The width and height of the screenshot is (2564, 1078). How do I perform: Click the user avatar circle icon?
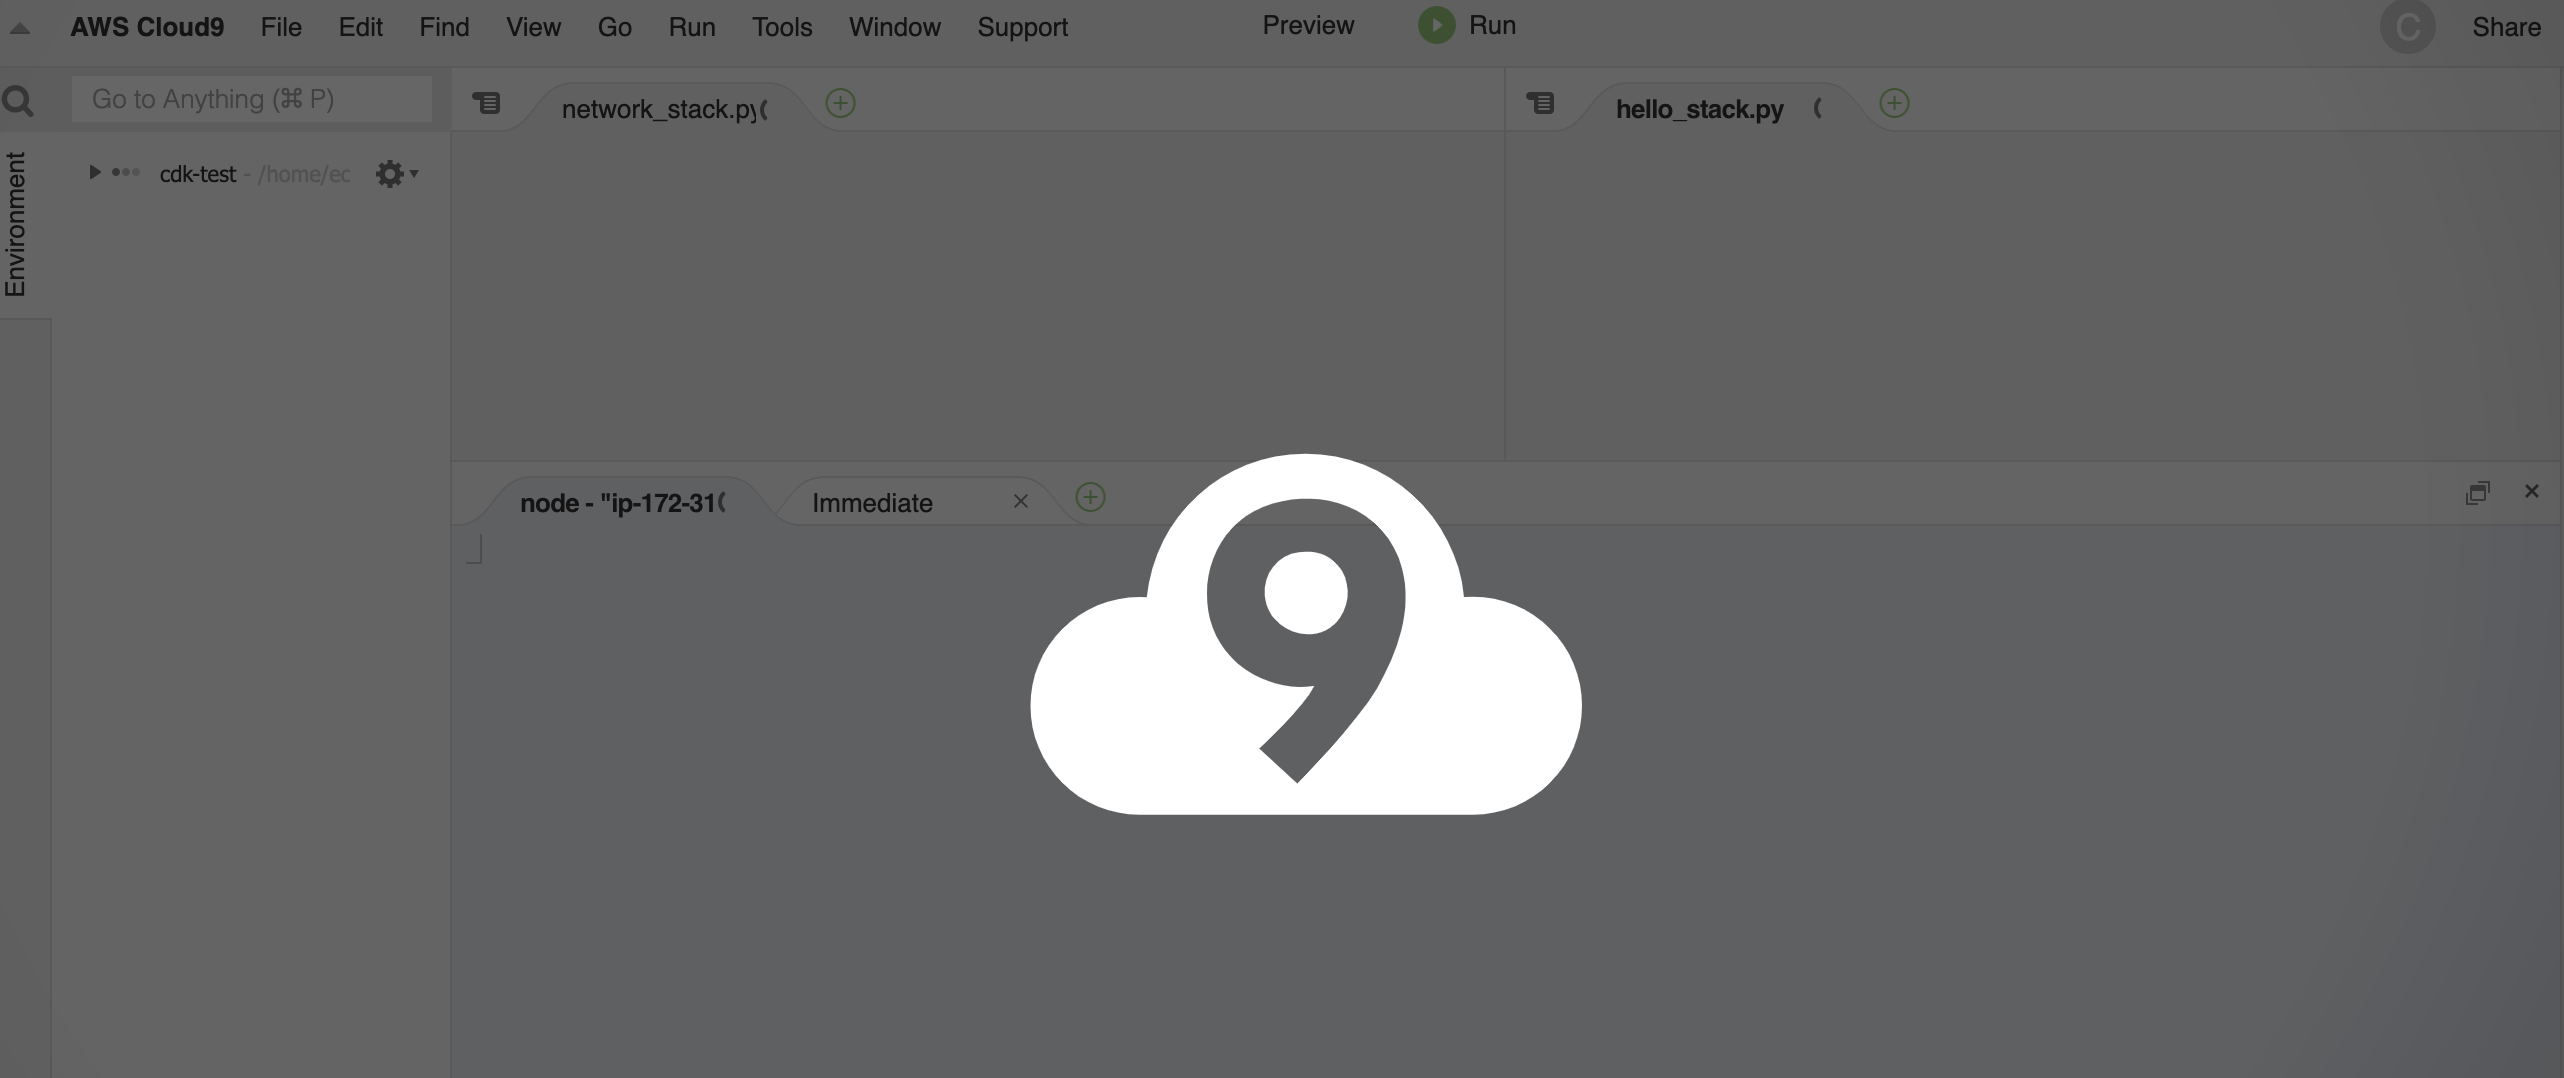2407,27
